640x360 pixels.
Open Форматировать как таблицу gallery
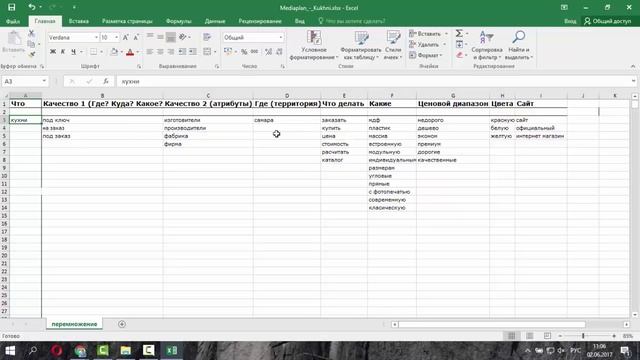pyautogui.click(x=361, y=45)
